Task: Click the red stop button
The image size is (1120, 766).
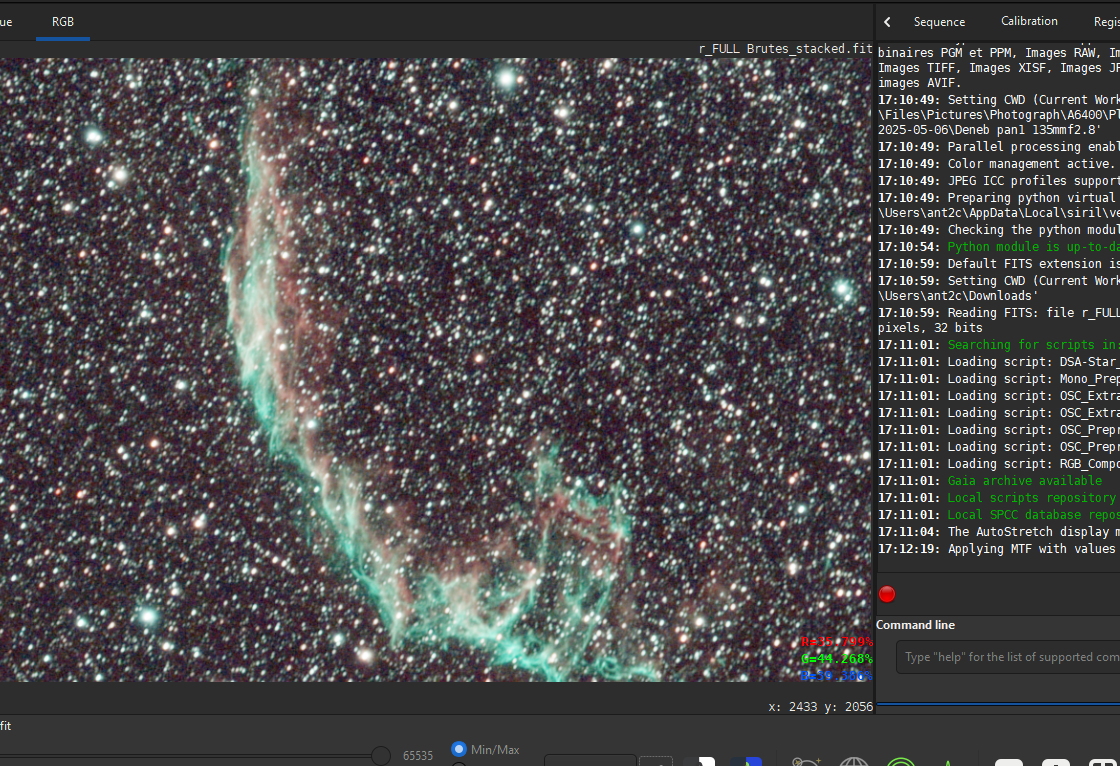Action: [887, 594]
